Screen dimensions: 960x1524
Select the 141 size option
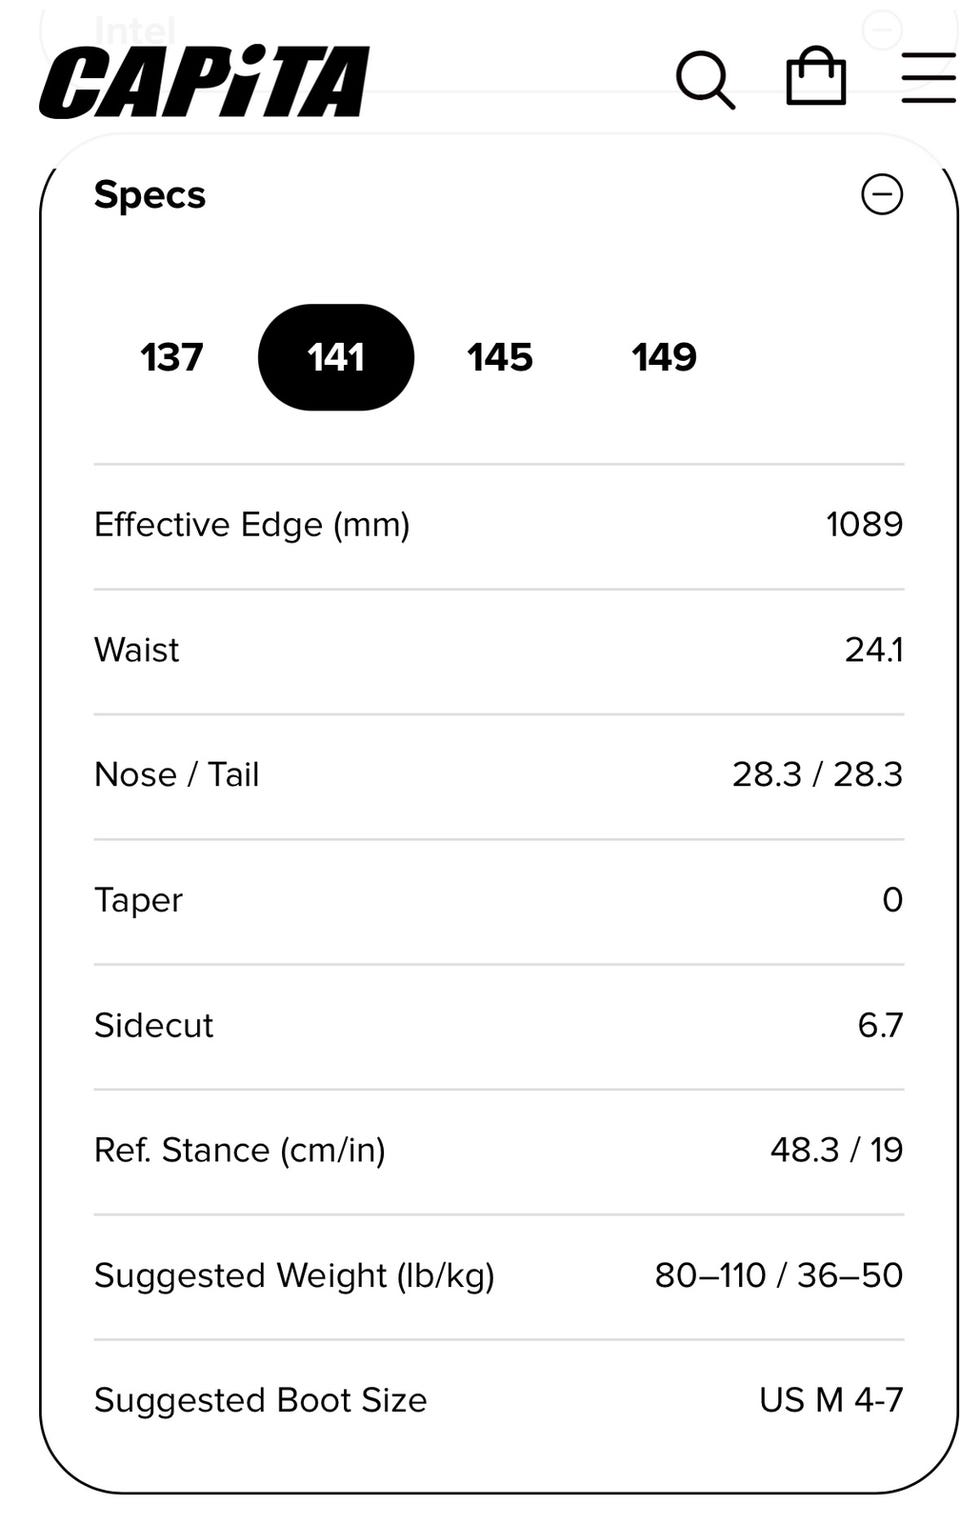tap(336, 357)
